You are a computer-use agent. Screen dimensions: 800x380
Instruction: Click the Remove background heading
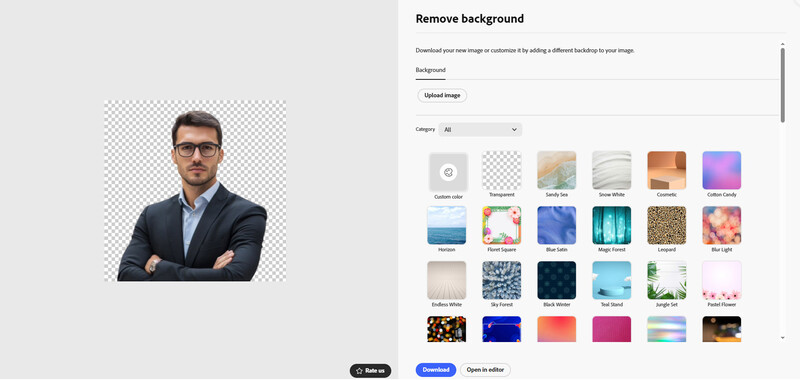[x=469, y=19]
